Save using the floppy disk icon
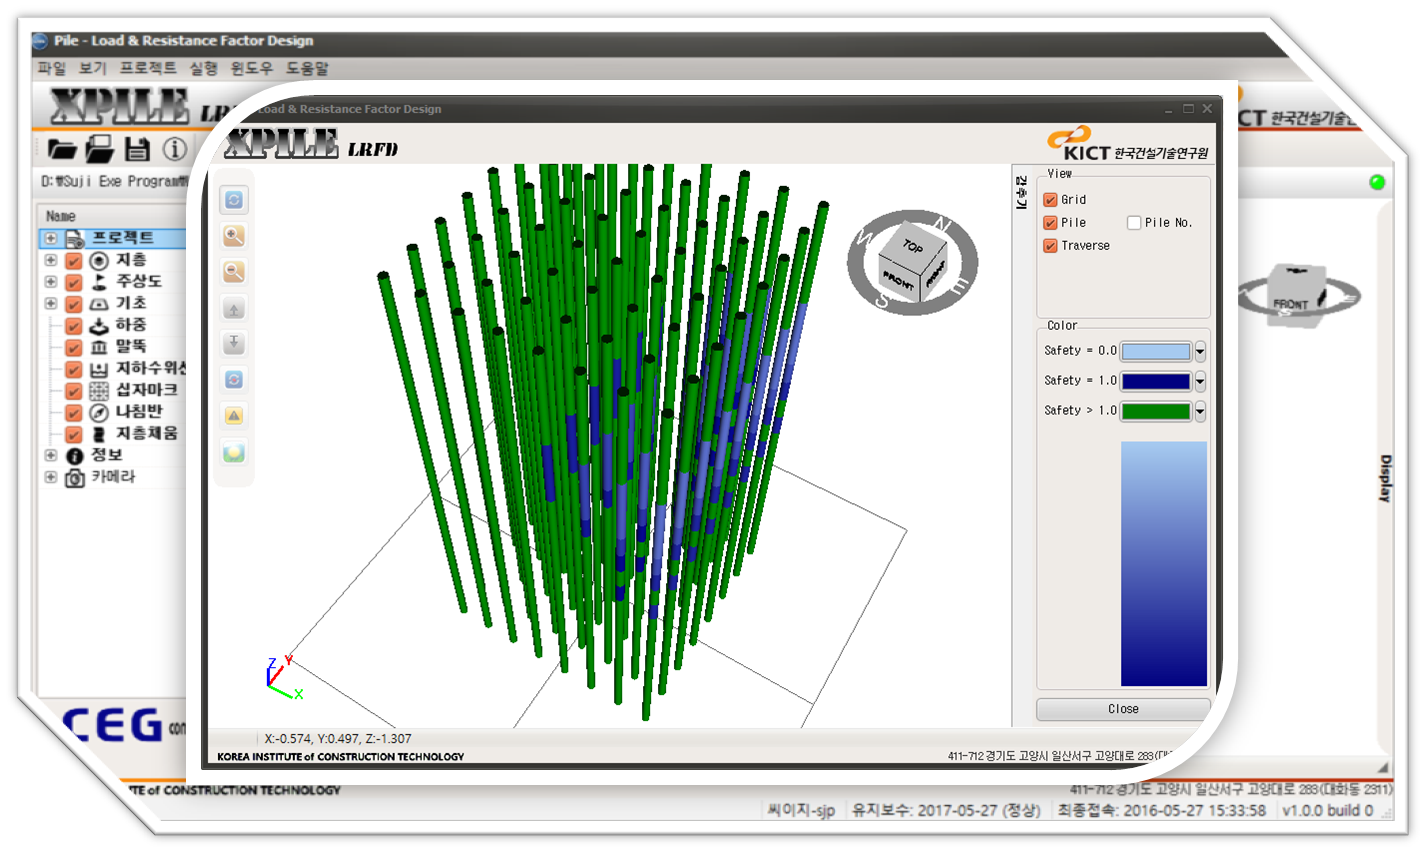The width and height of the screenshot is (1425, 851). tap(137, 150)
